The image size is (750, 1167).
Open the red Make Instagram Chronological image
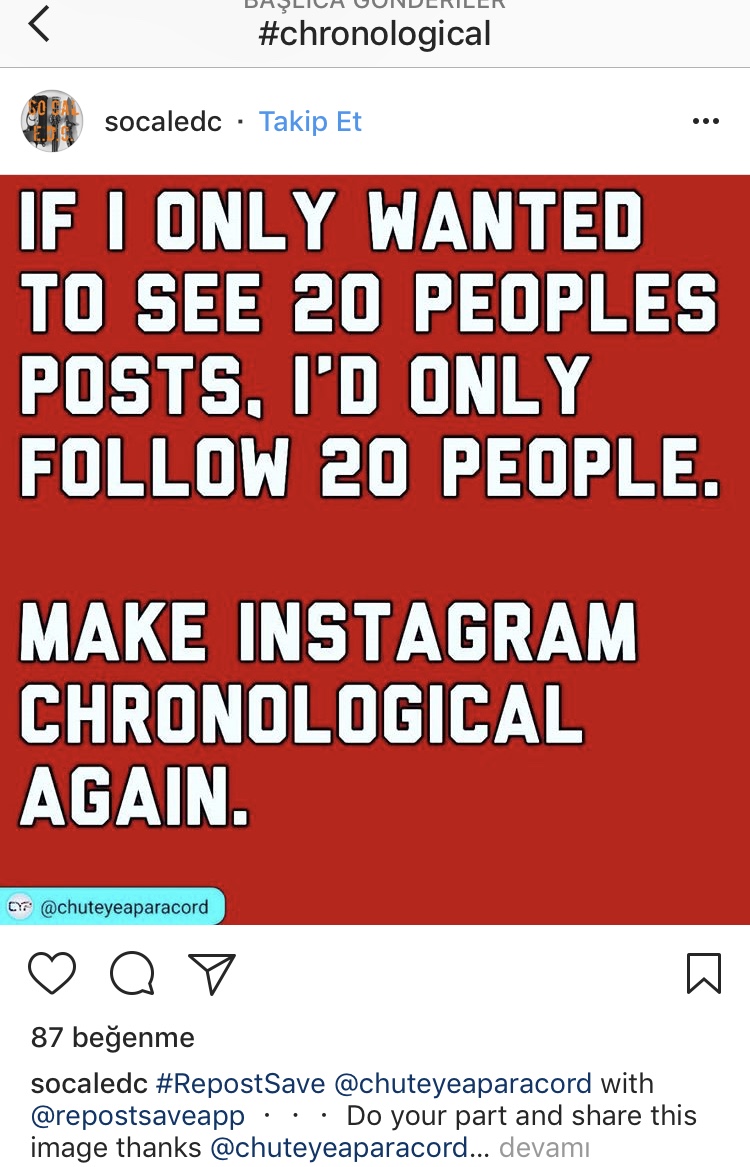pyautogui.click(x=375, y=550)
